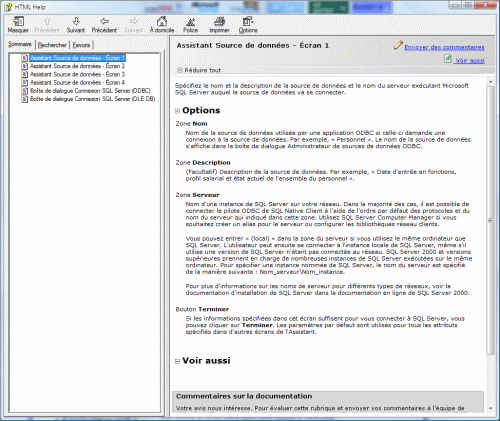Select Assistant Source de données - Écran 4
The height and width of the screenshot is (421, 500).
77,82
